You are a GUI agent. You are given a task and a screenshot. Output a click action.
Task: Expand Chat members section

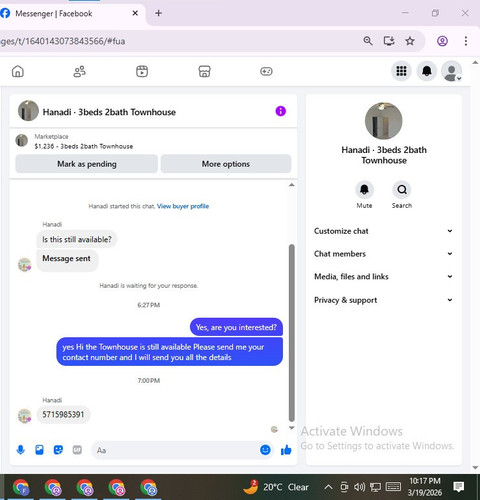coord(383,254)
